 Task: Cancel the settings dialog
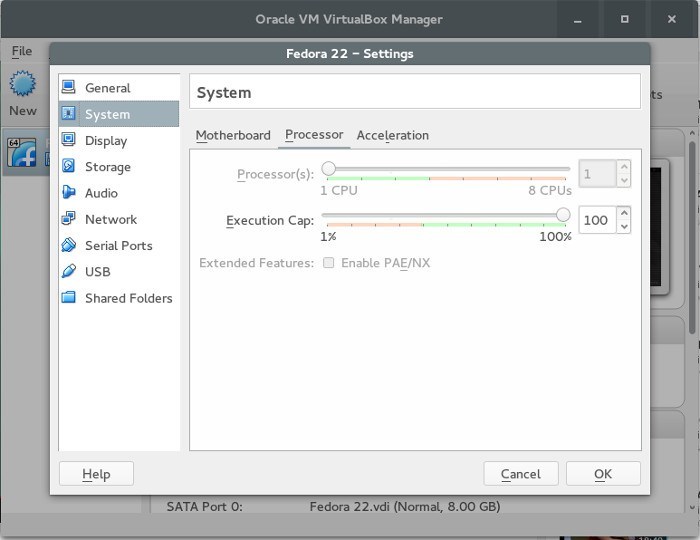pyautogui.click(x=521, y=474)
